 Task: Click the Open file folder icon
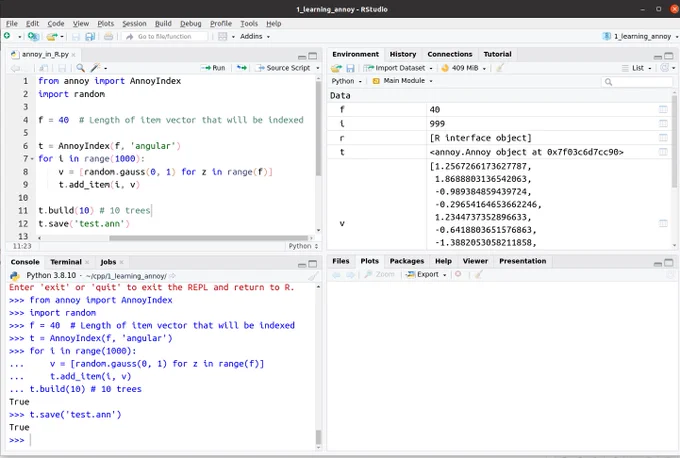(x=52, y=36)
